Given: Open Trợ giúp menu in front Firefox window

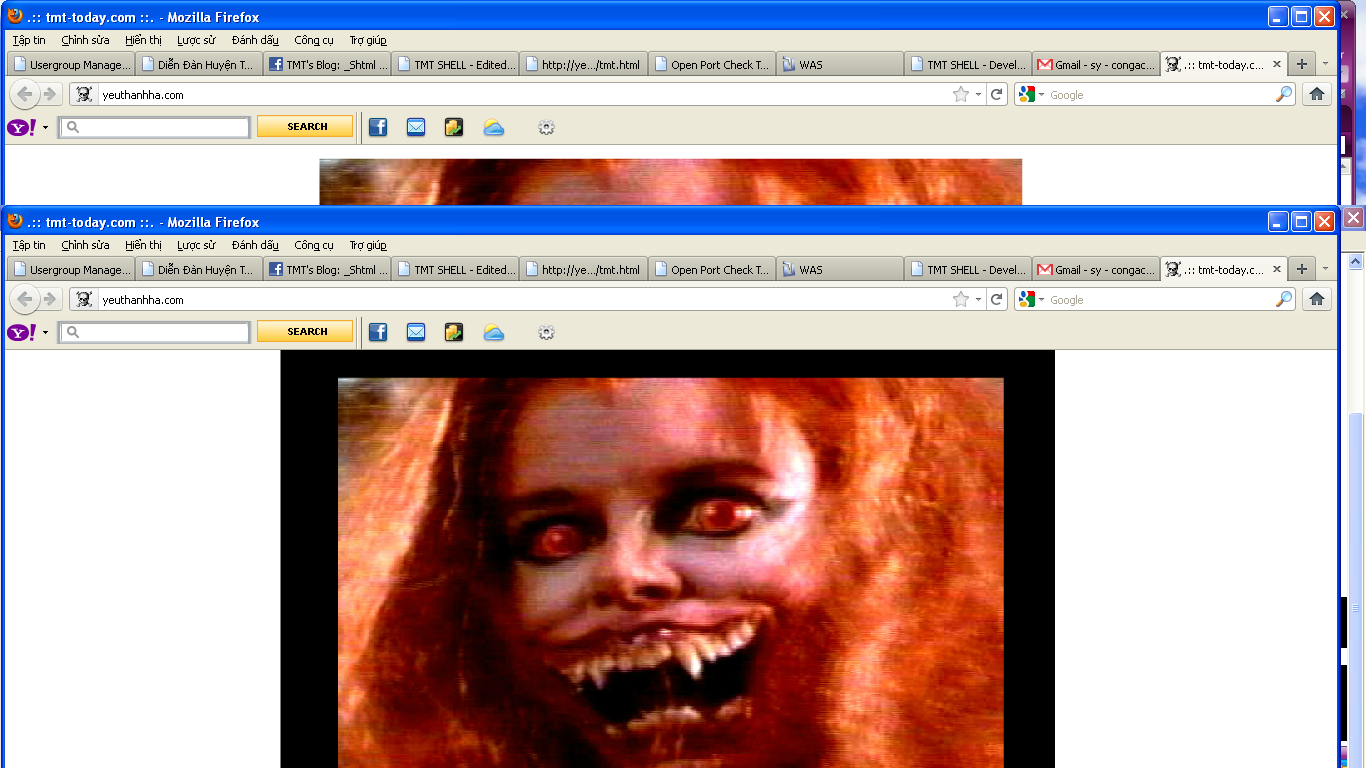Looking at the screenshot, I should pyautogui.click(x=368, y=245).
